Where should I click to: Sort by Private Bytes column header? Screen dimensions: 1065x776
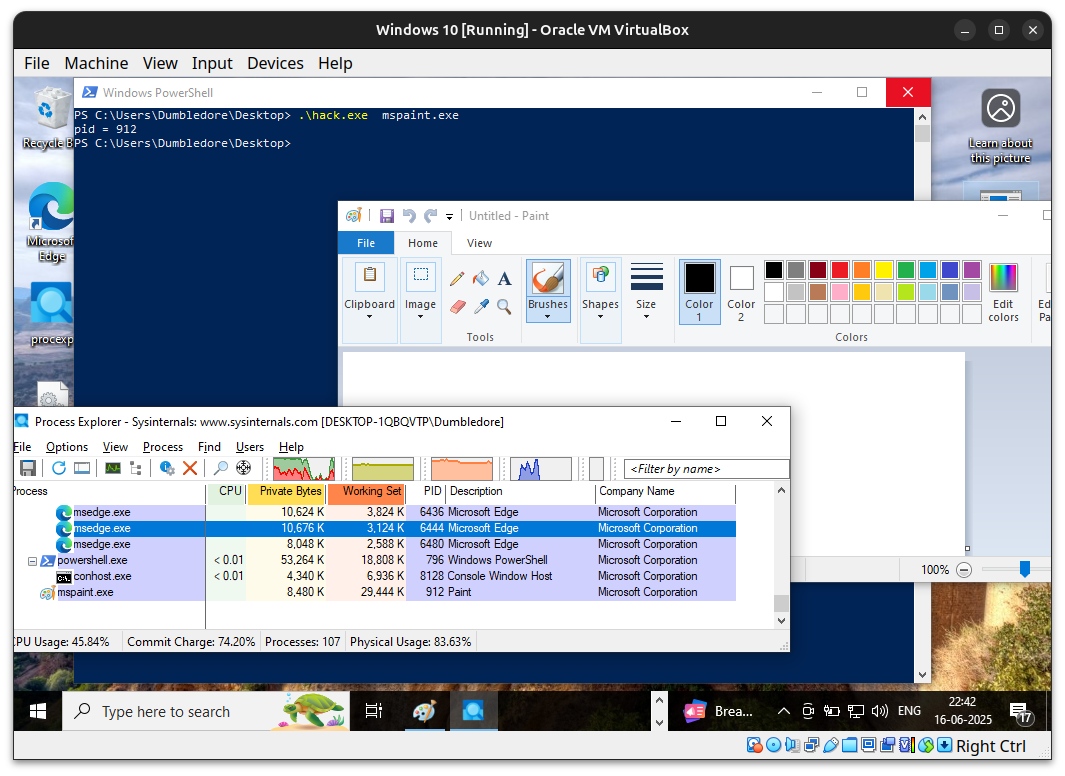287,492
